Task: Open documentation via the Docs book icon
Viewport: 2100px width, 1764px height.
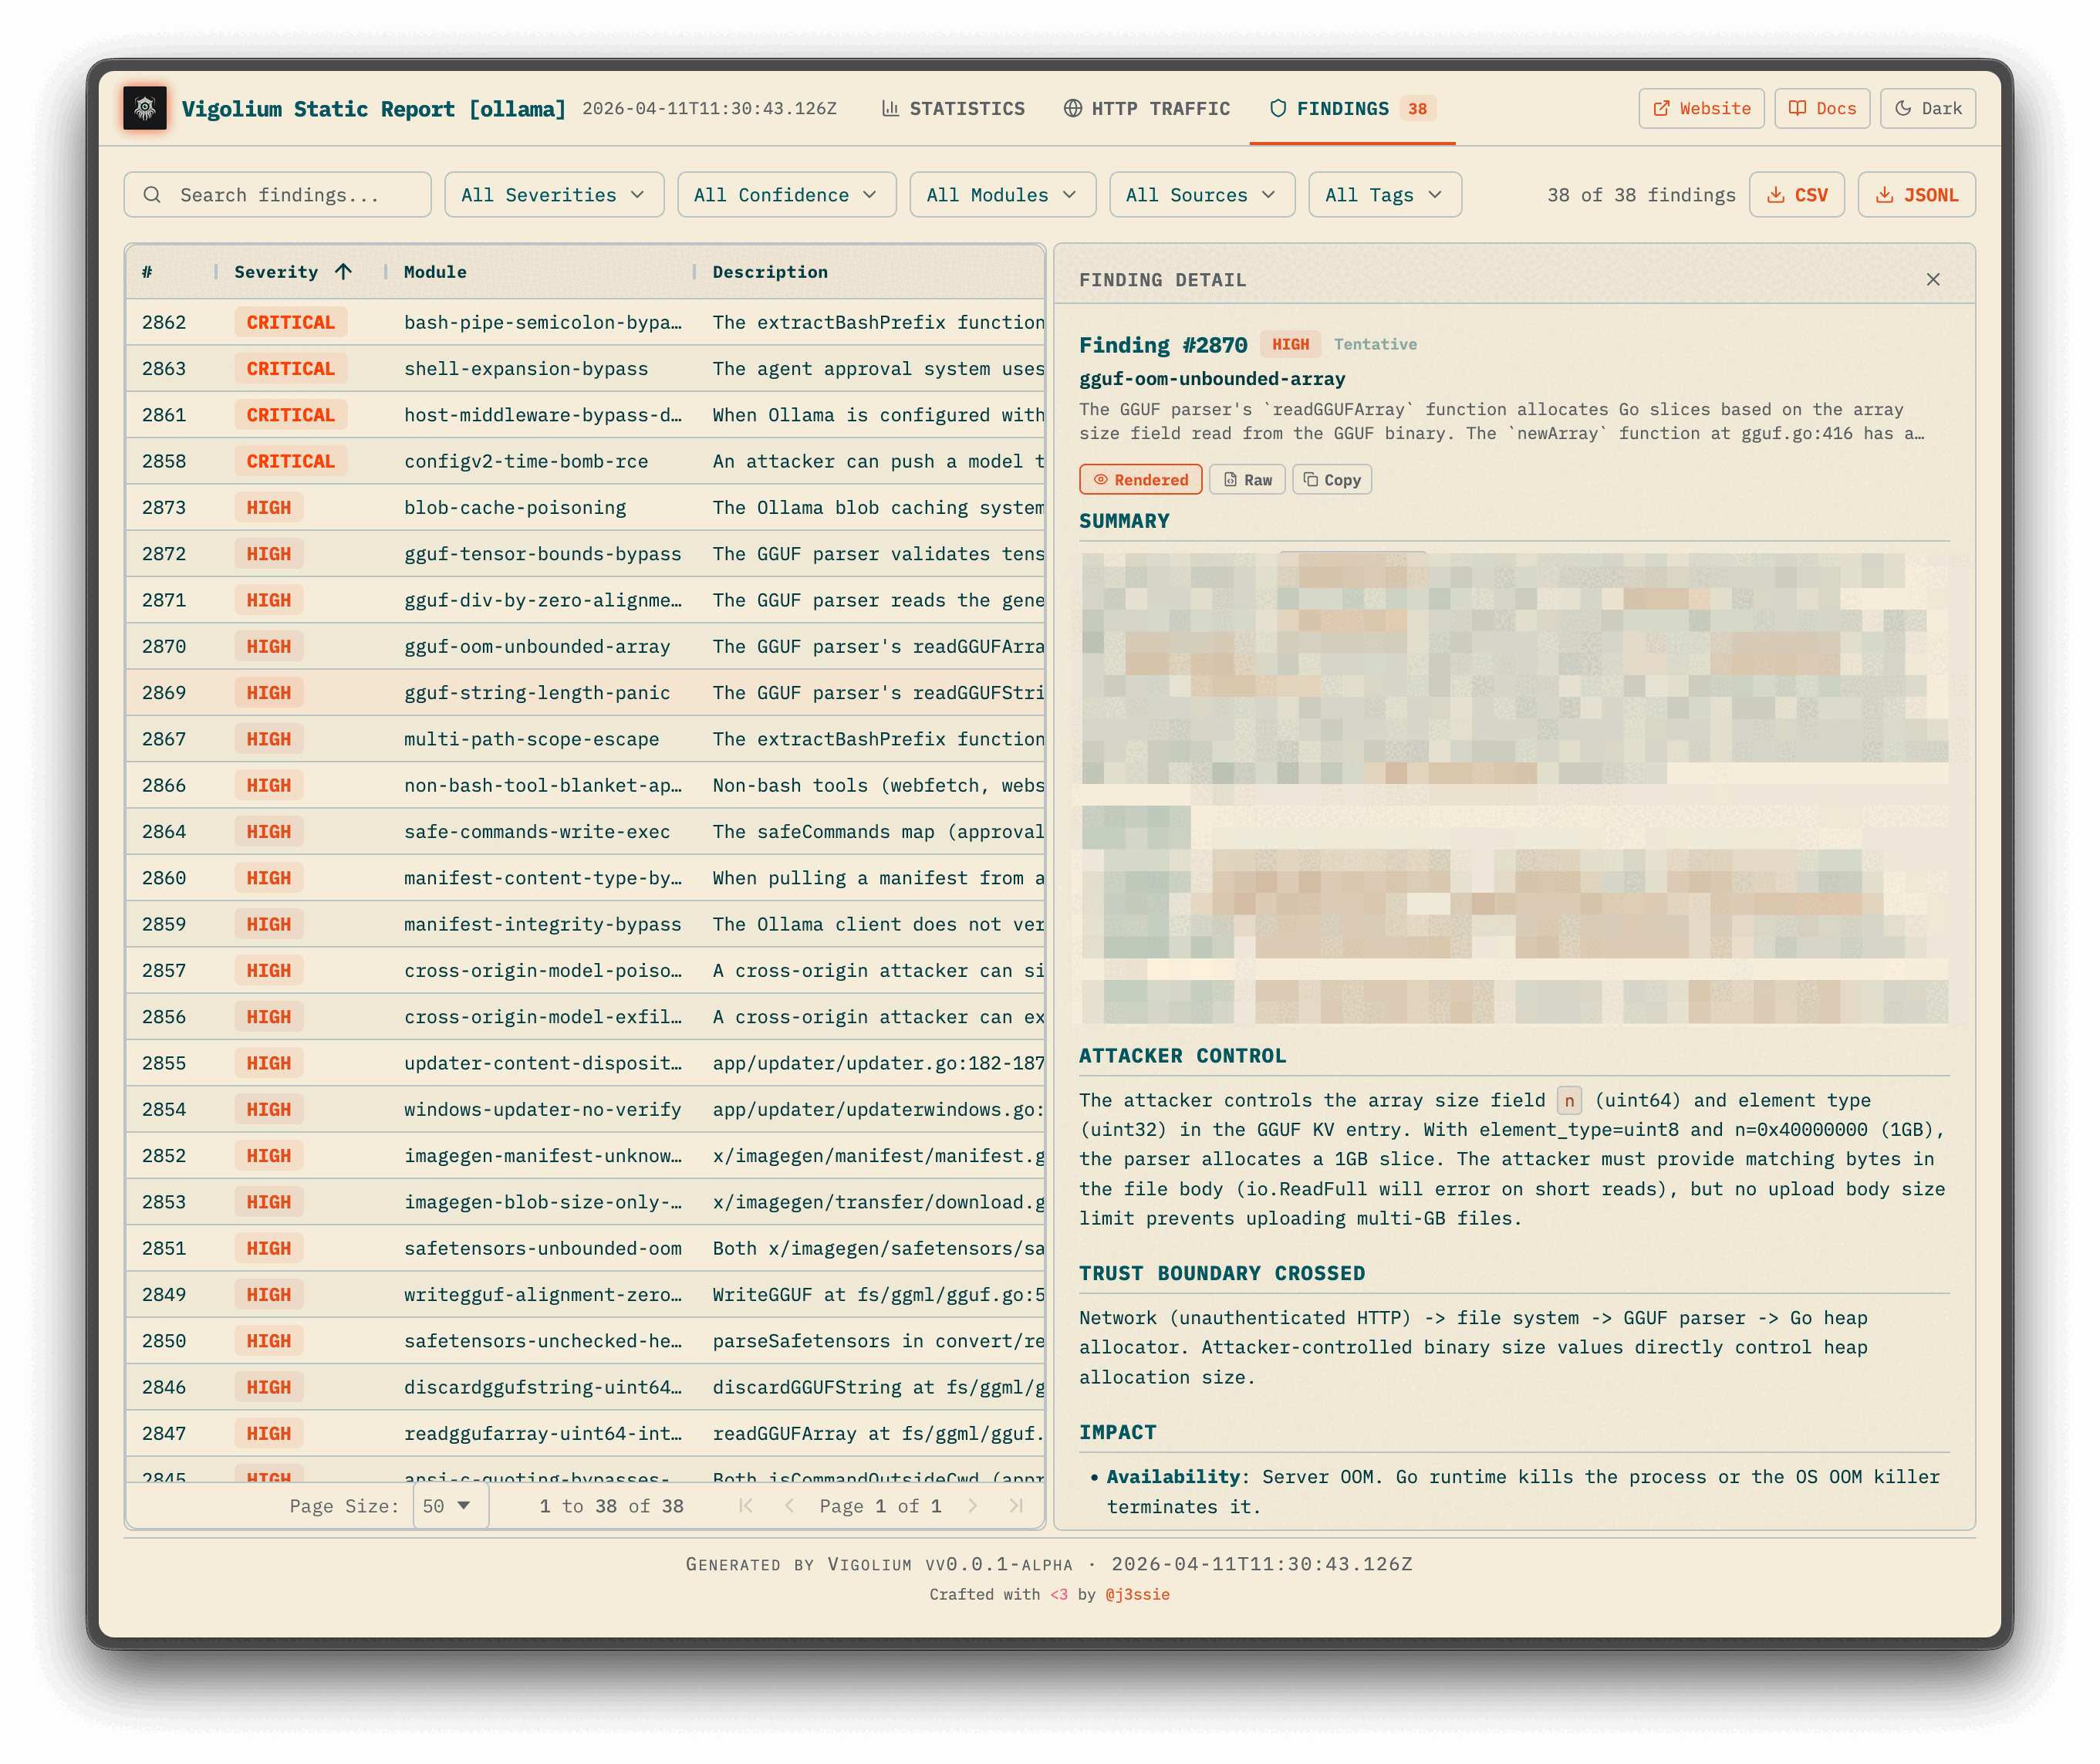Action: pyautogui.click(x=1797, y=108)
